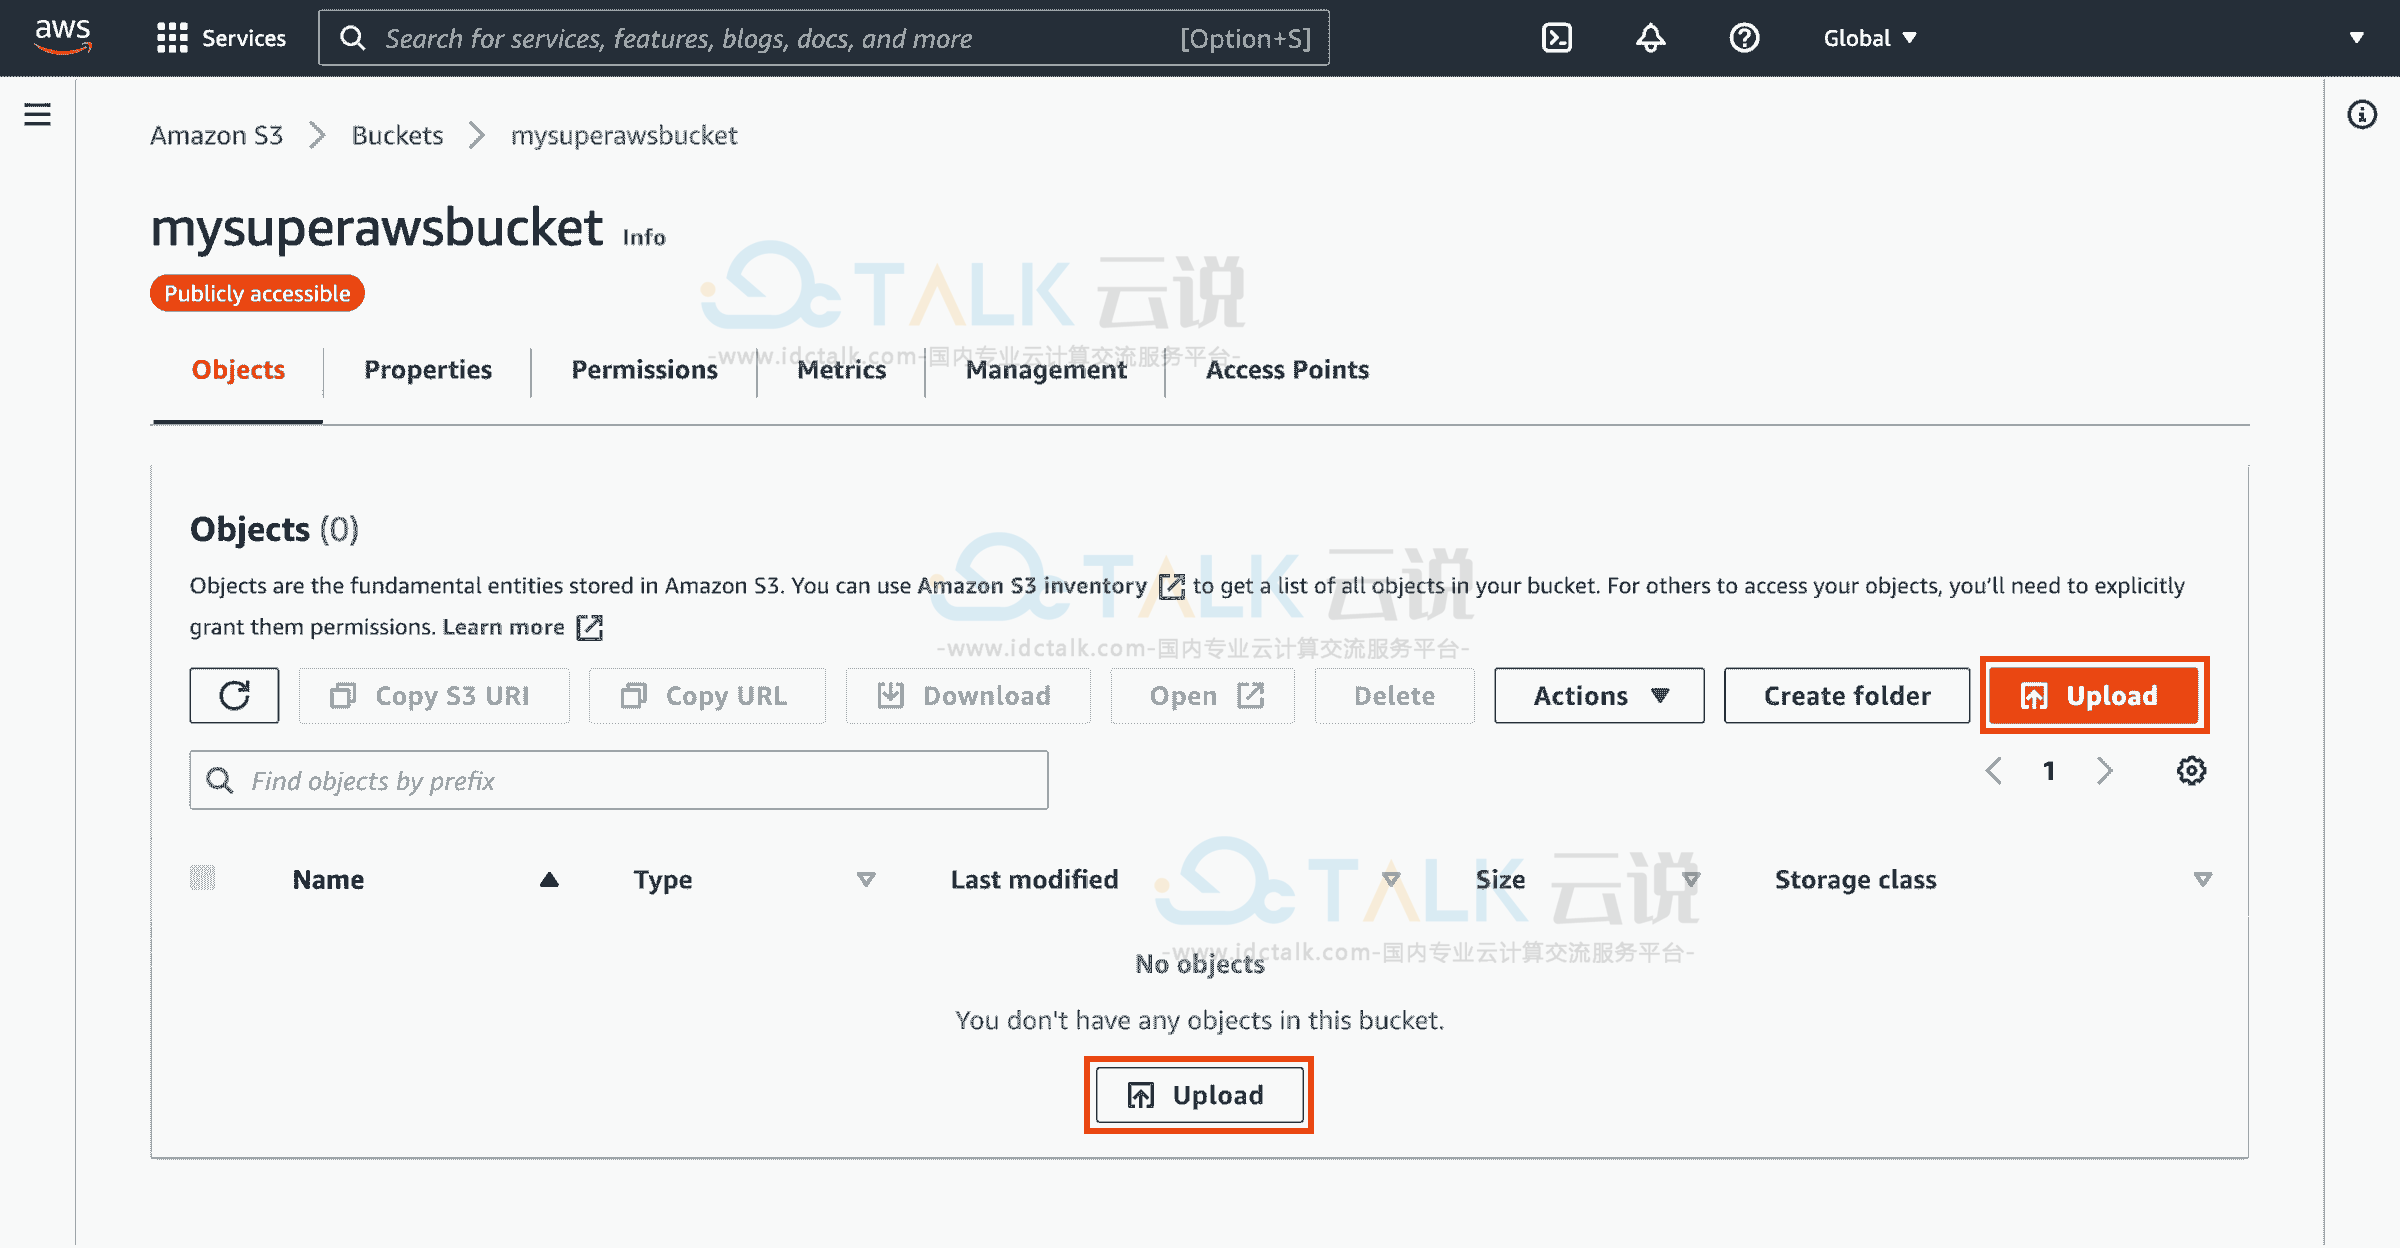Click the AWS logo home icon
The image size is (2400, 1248).
click(x=63, y=37)
